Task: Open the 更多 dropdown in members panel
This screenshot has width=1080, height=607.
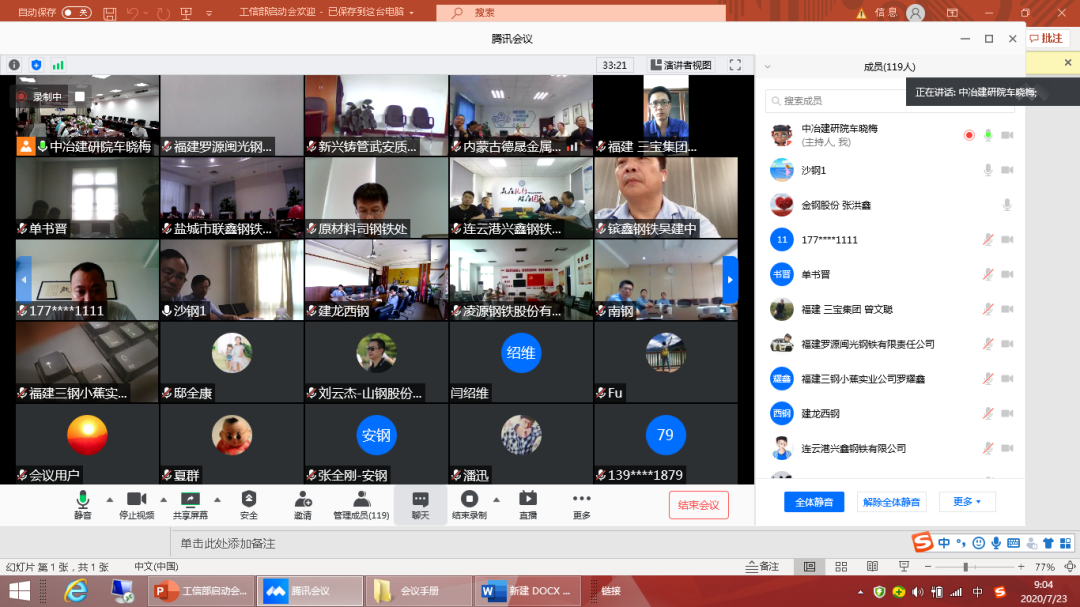Action: tap(967, 502)
